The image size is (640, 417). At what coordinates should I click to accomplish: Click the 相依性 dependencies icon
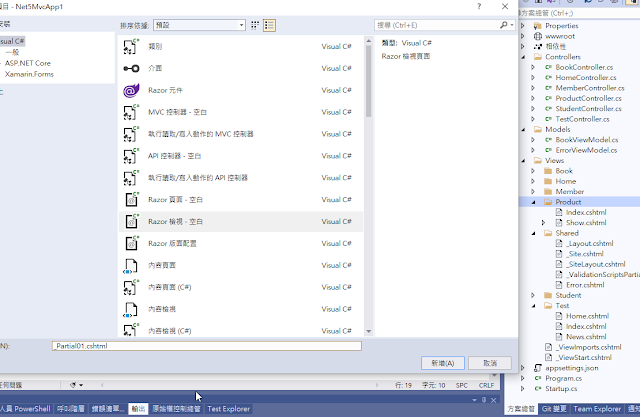[538, 47]
